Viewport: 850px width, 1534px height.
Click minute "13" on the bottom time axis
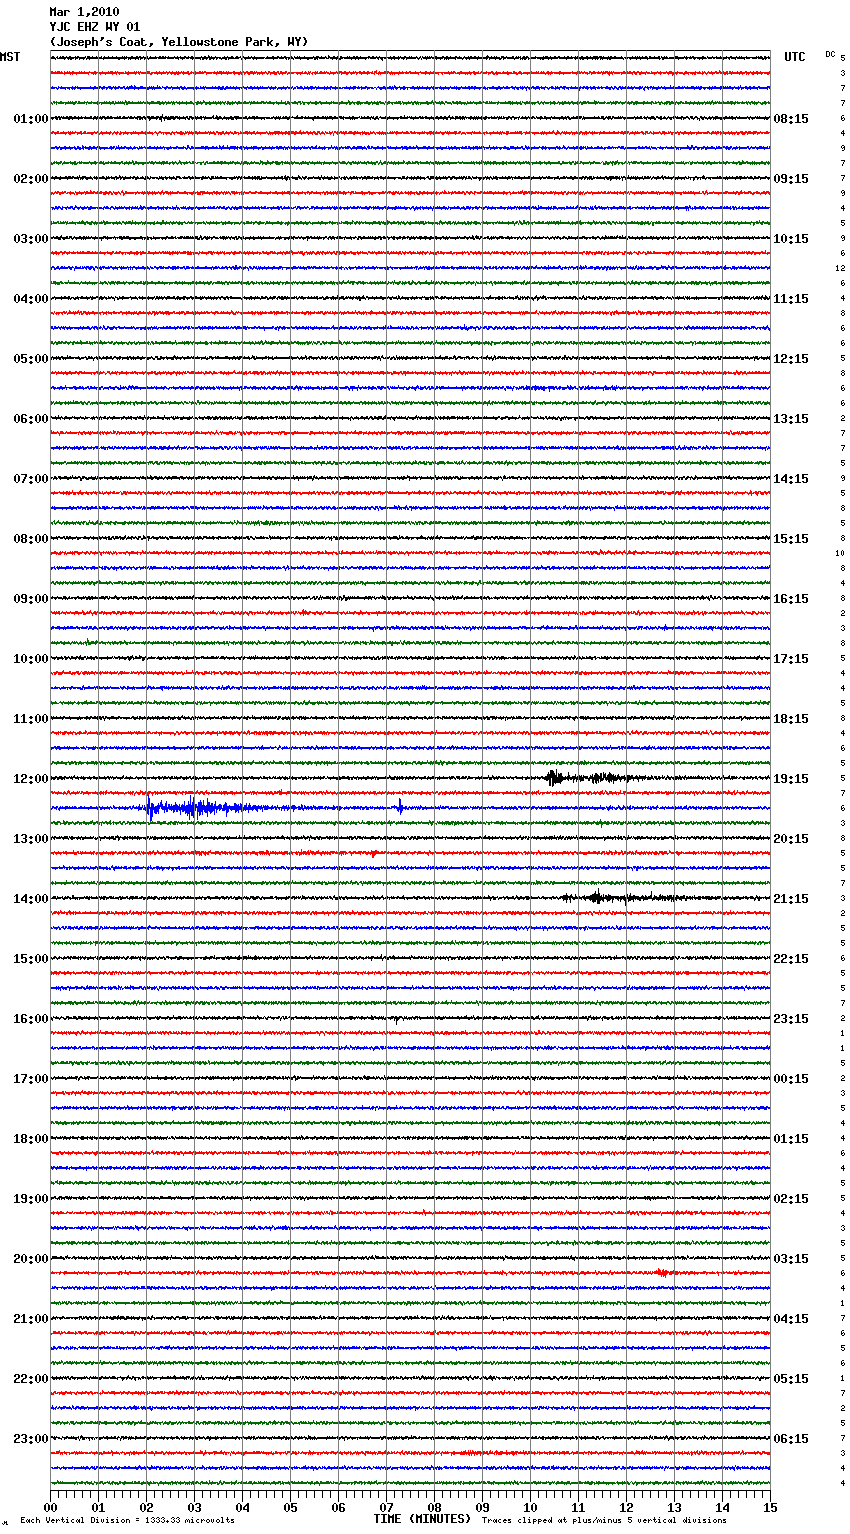(674, 1507)
